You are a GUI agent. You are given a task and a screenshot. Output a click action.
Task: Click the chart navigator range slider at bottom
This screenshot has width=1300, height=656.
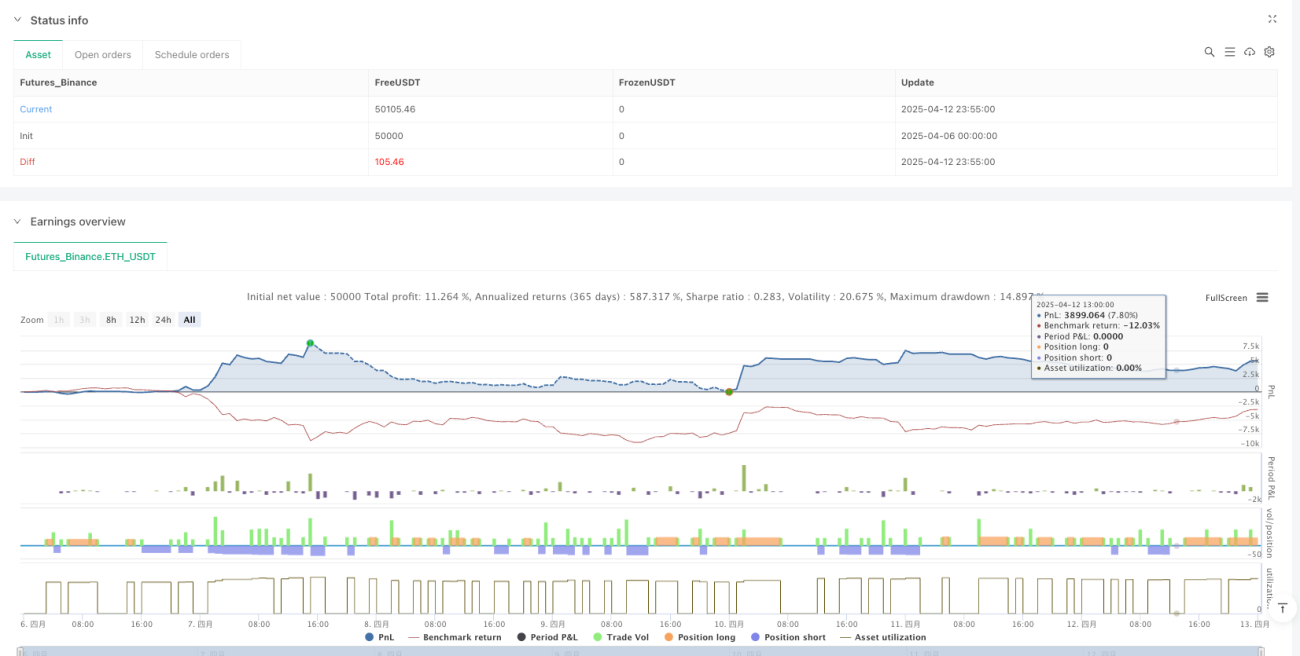point(640,651)
